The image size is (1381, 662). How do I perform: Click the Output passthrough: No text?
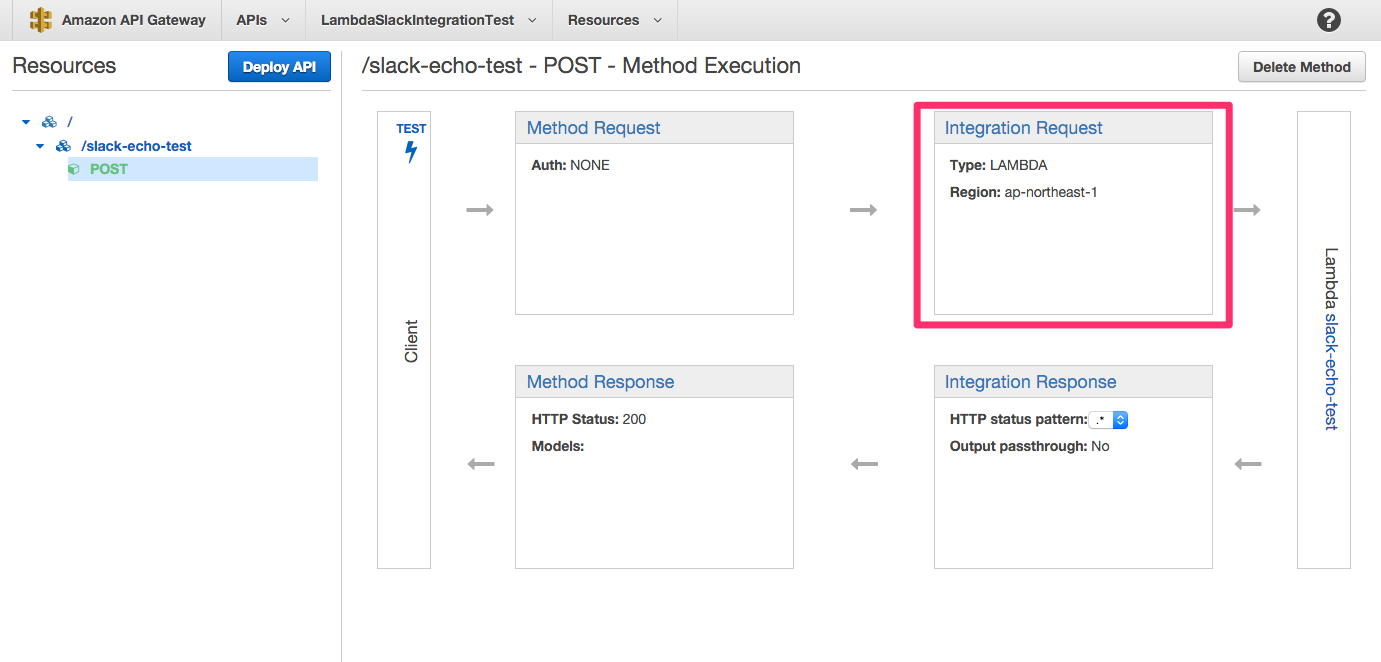(x=1030, y=446)
